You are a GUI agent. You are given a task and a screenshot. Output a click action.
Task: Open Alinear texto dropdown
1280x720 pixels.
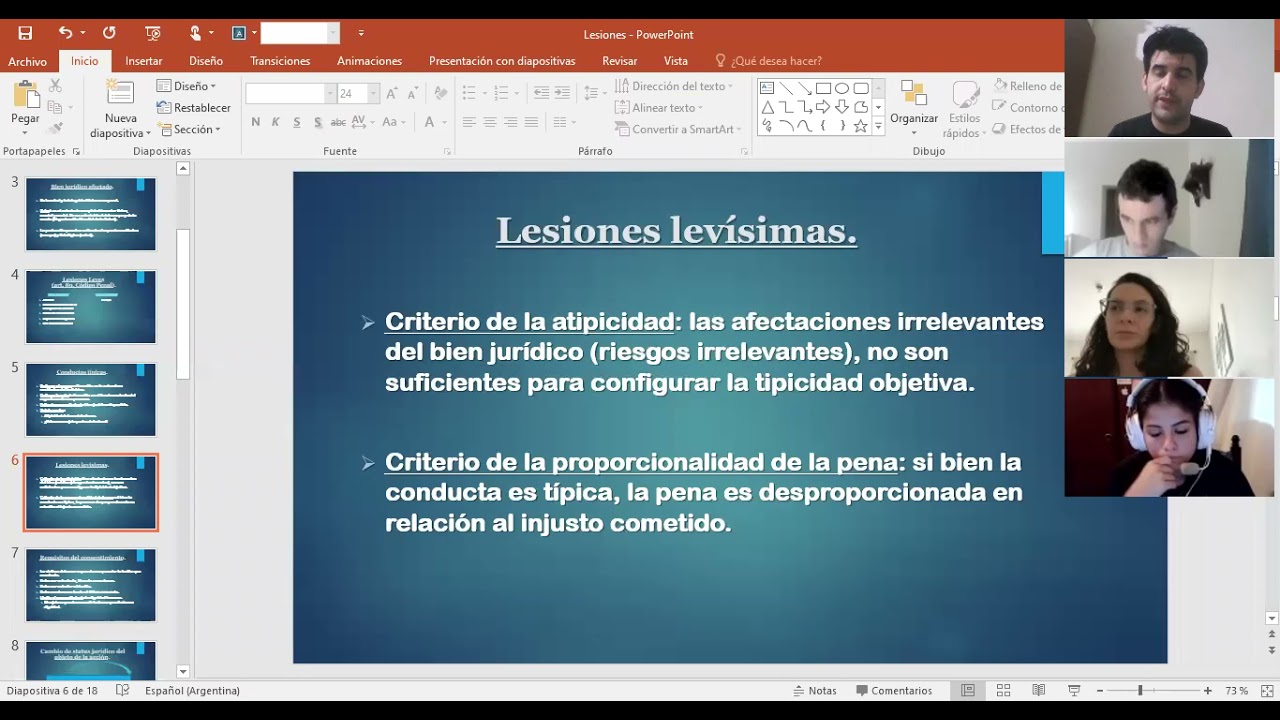click(x=658, y=108)
